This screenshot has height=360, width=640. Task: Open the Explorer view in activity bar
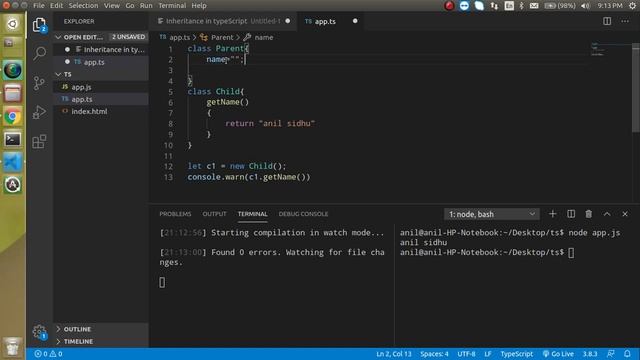(x=39, y=25)
